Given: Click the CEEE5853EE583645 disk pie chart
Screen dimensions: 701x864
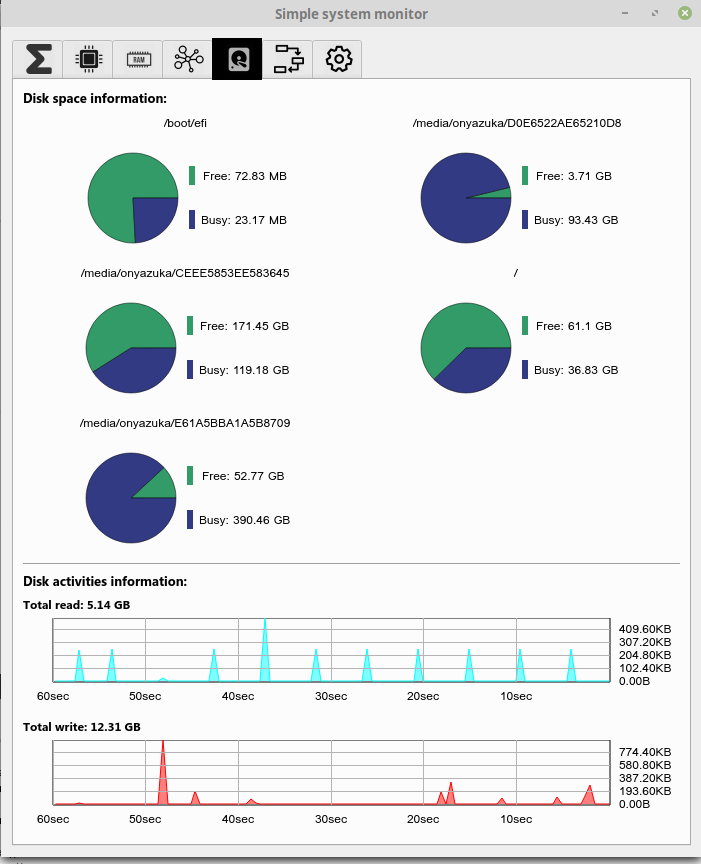Looking at the screenshot, I should coord(131,348).
